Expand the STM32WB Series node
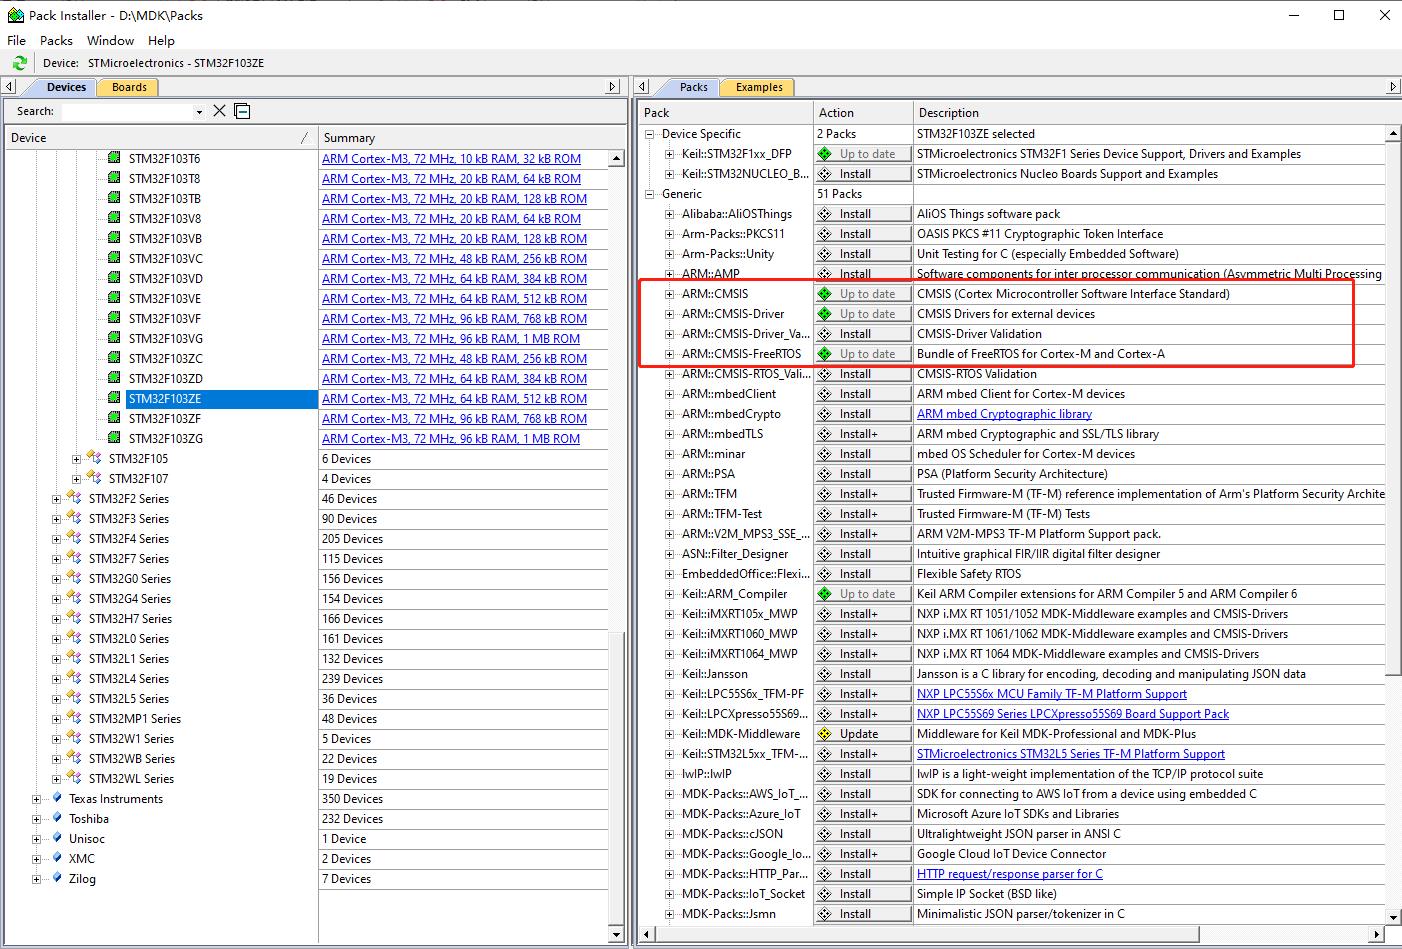The height and width of the screenshot is (949, 1402). tap(57, 759)
